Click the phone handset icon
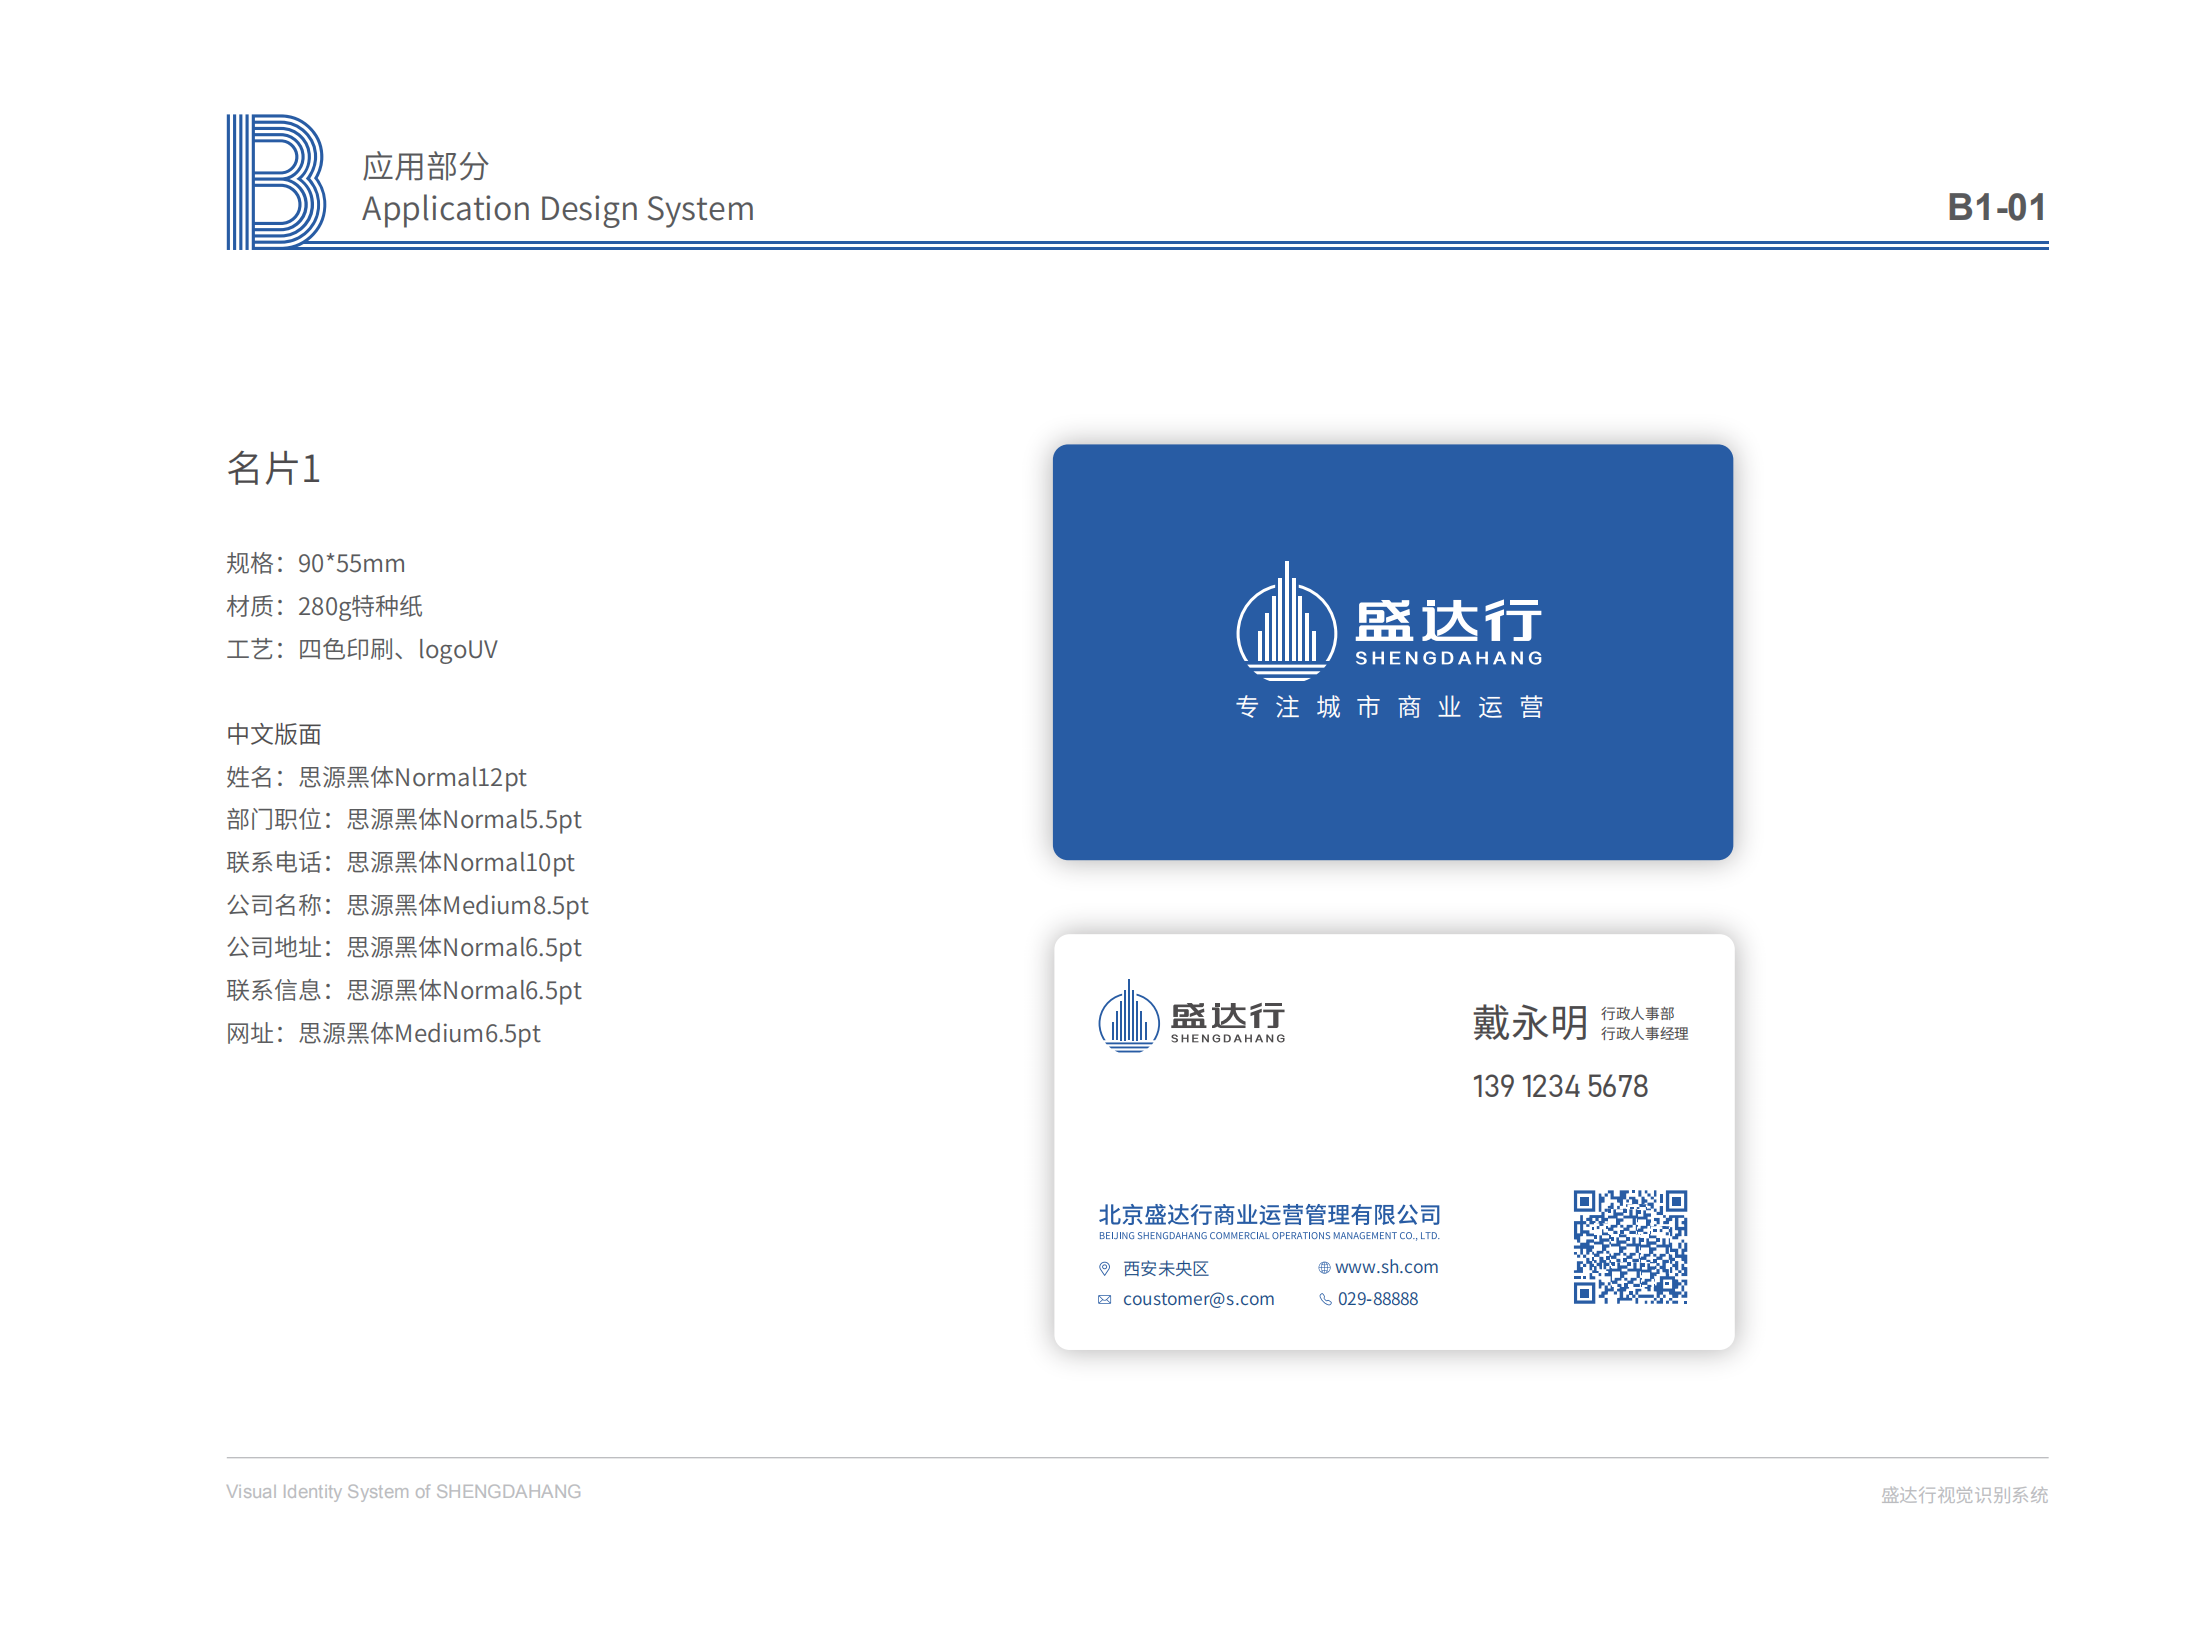 coord(1325,1299)
